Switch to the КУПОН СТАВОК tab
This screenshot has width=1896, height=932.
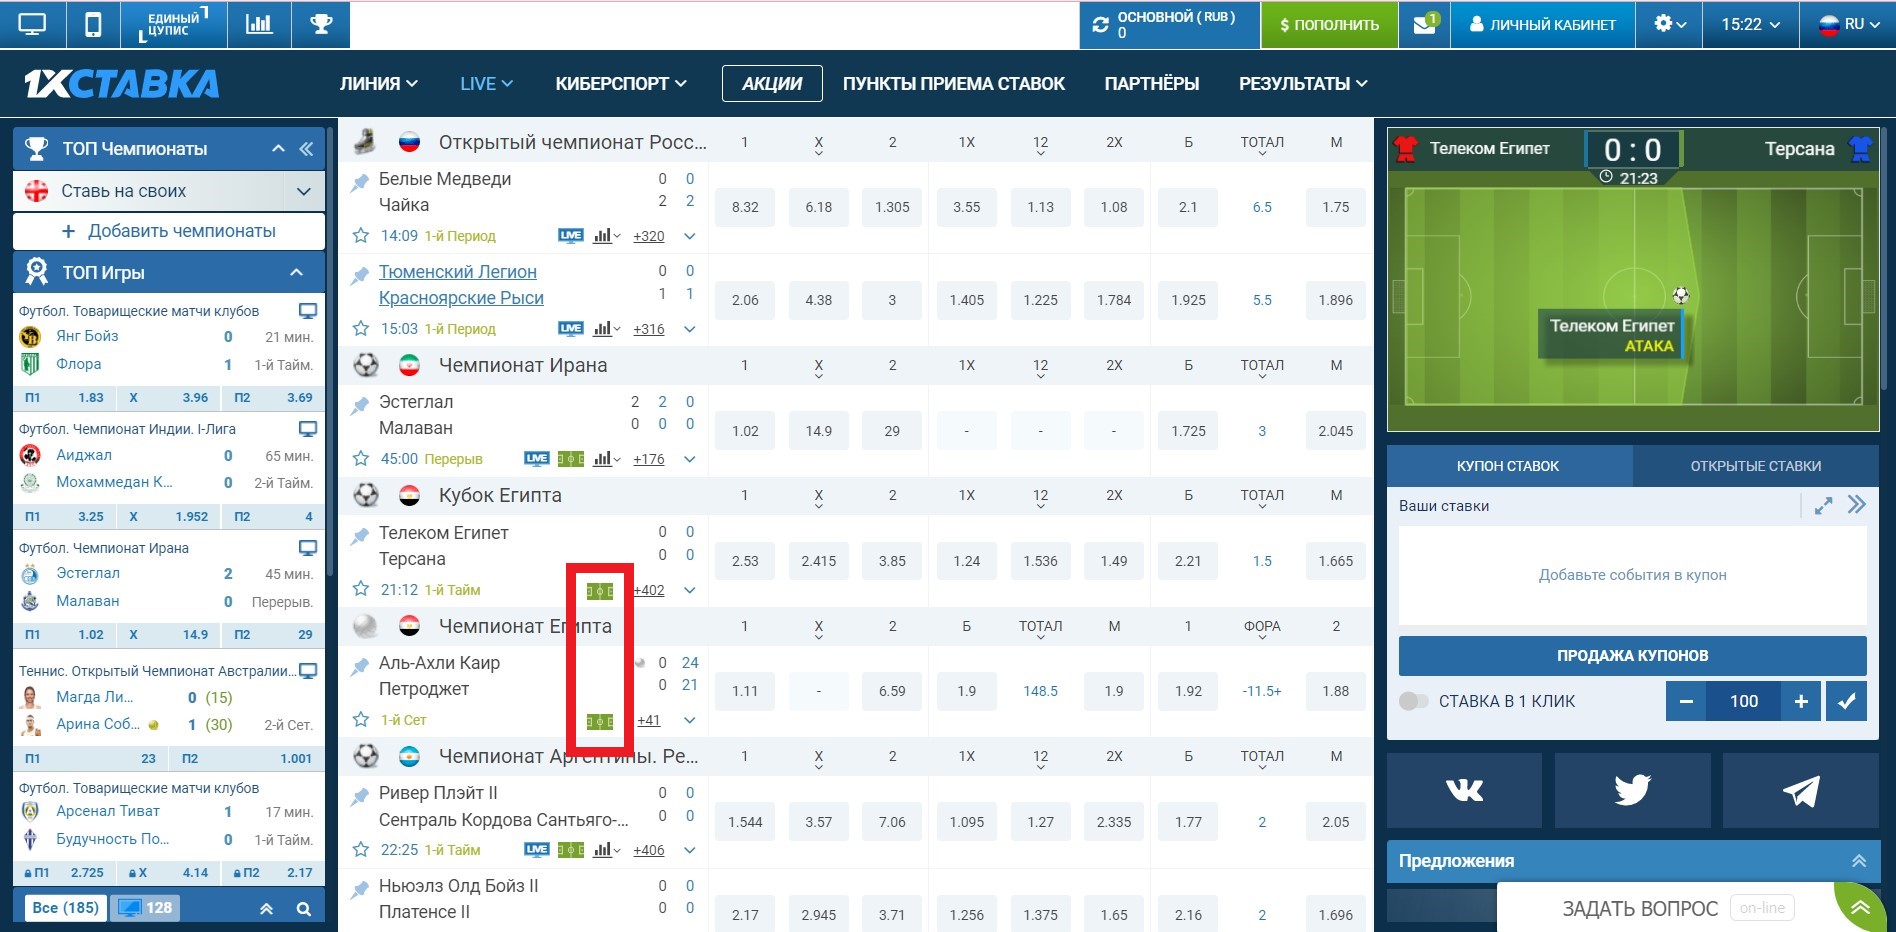tap(1508, 466)
